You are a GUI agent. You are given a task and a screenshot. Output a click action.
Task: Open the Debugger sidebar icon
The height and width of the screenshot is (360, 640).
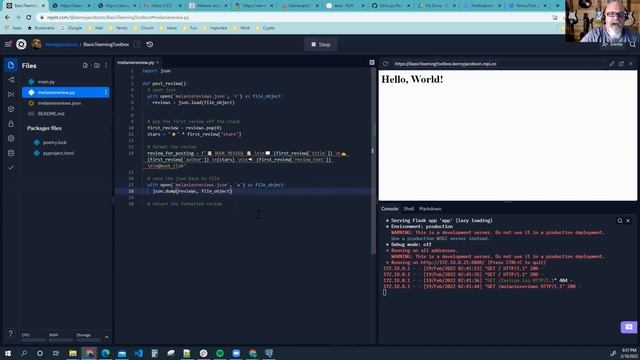point(11,94)
